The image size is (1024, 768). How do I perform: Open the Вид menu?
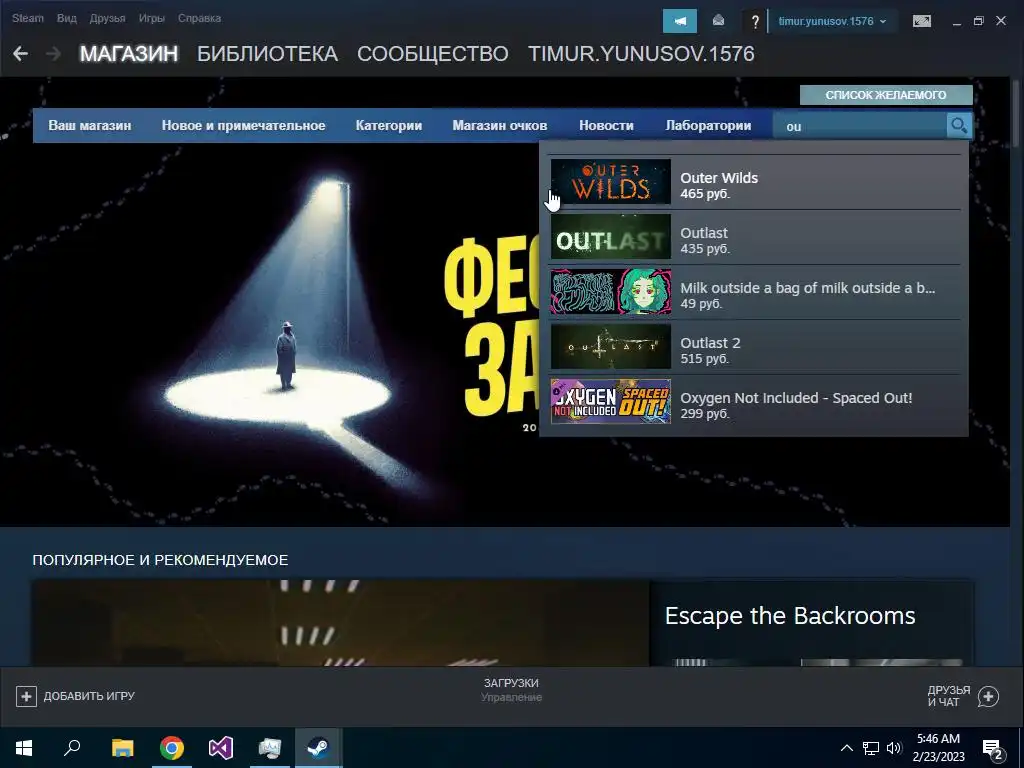tap(67, 18)
